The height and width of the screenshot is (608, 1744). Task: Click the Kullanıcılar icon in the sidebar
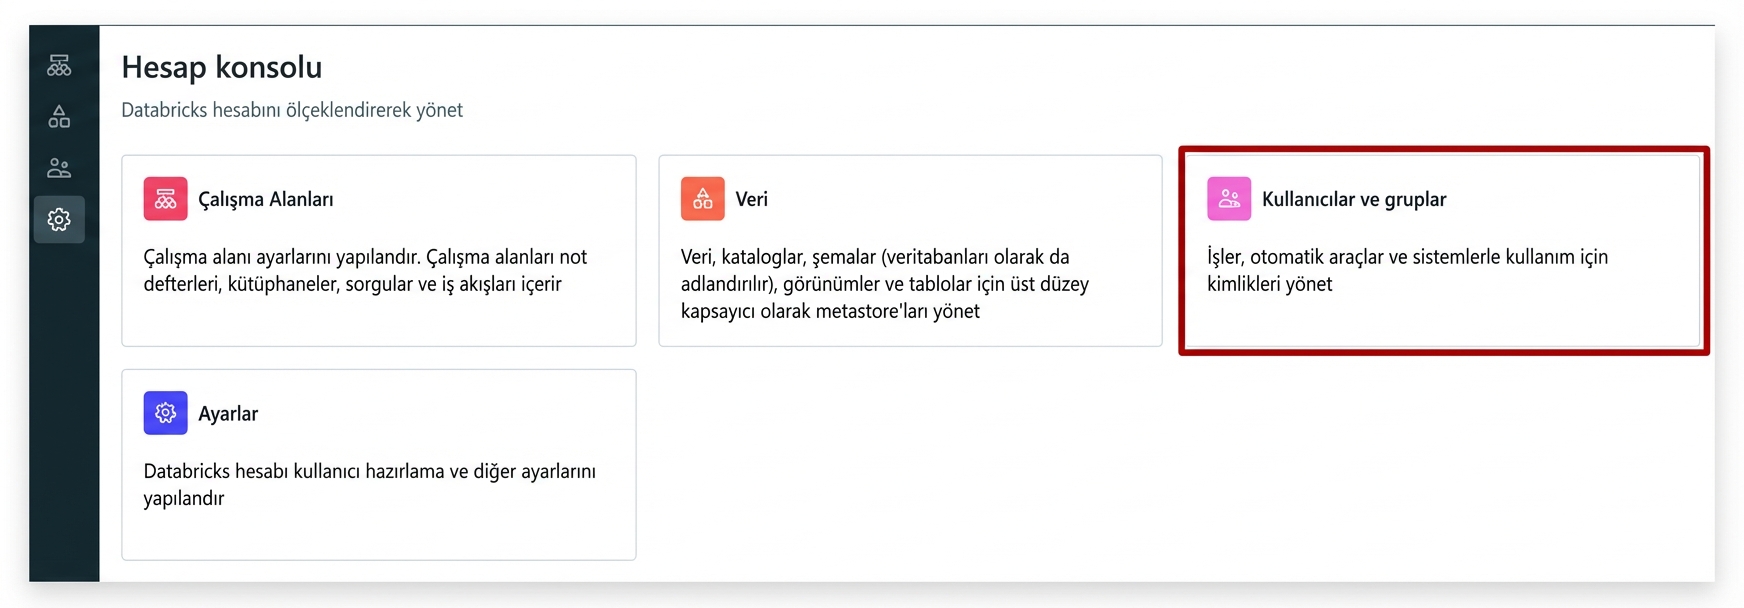pos(59,168)
